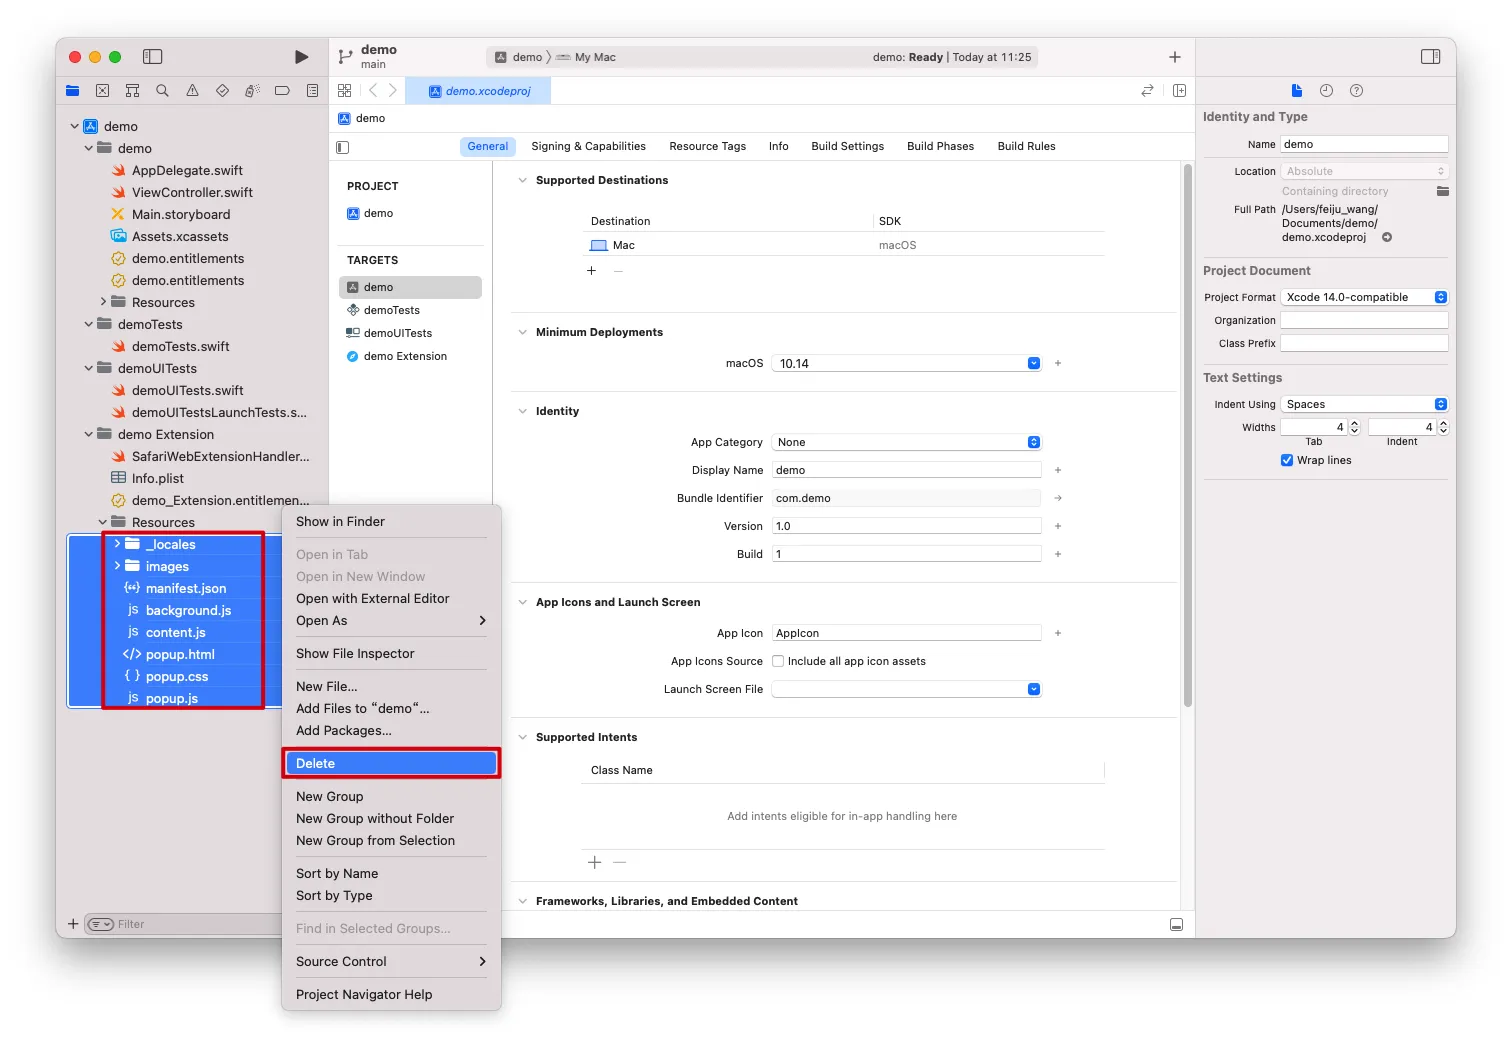
Task: Add a supported destination with plus
Action: click(591, 271)
